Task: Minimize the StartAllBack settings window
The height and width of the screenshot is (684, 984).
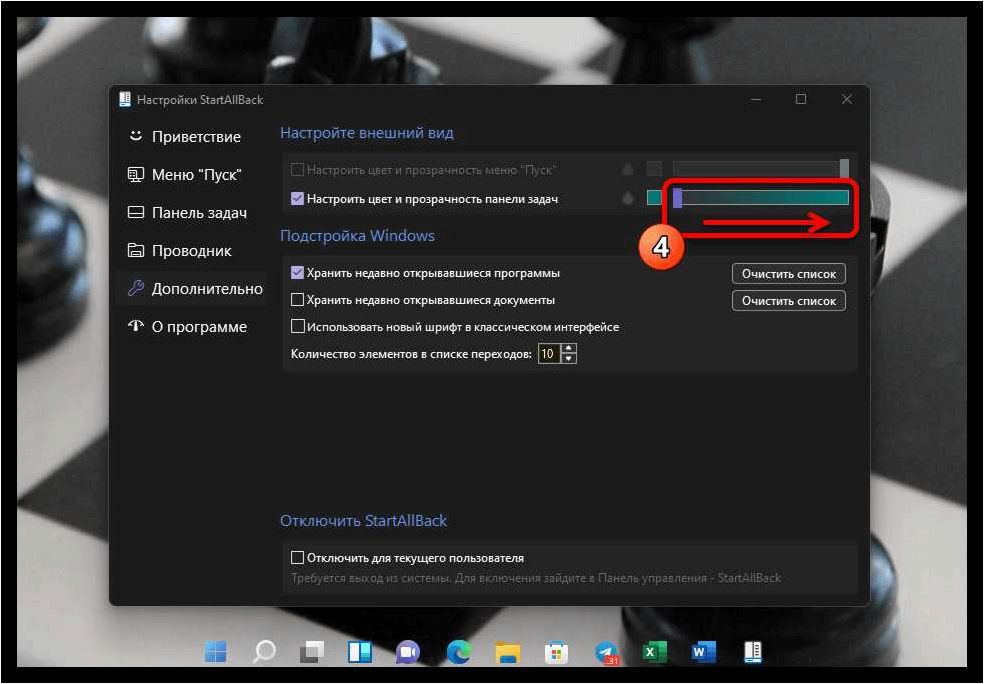Action: [756, 99]
